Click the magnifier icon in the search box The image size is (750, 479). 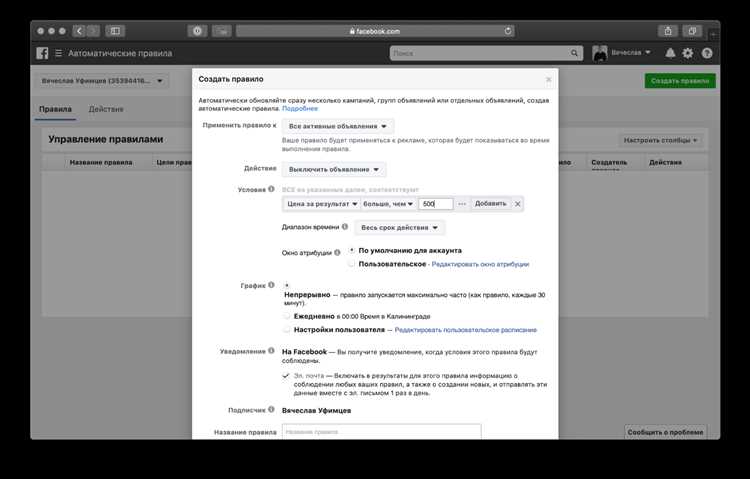[574, 53]
